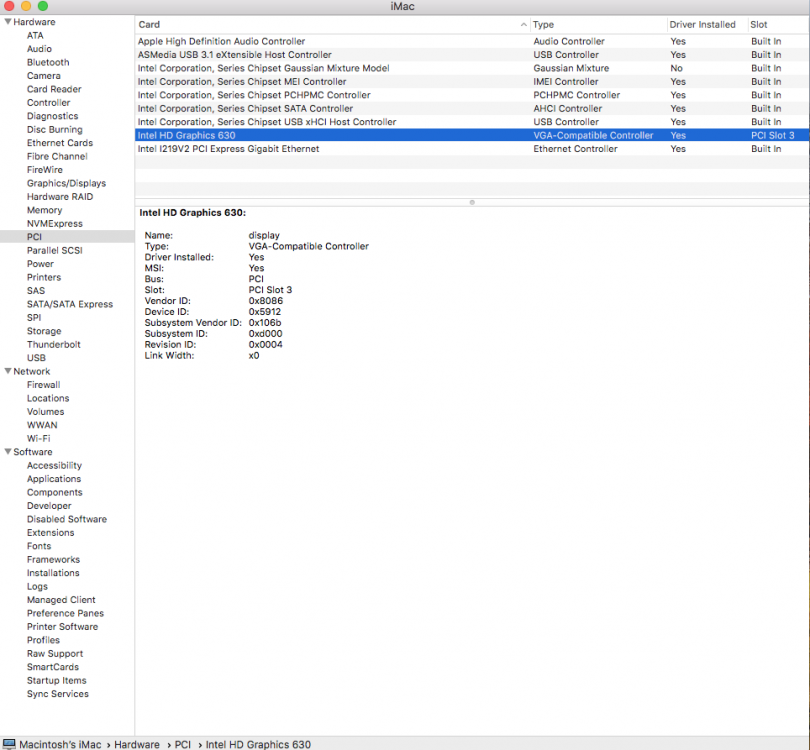The height and width of the screenshot is (750, 810).
Task: Open Startup Items section
Action: (x=57, y=680)
